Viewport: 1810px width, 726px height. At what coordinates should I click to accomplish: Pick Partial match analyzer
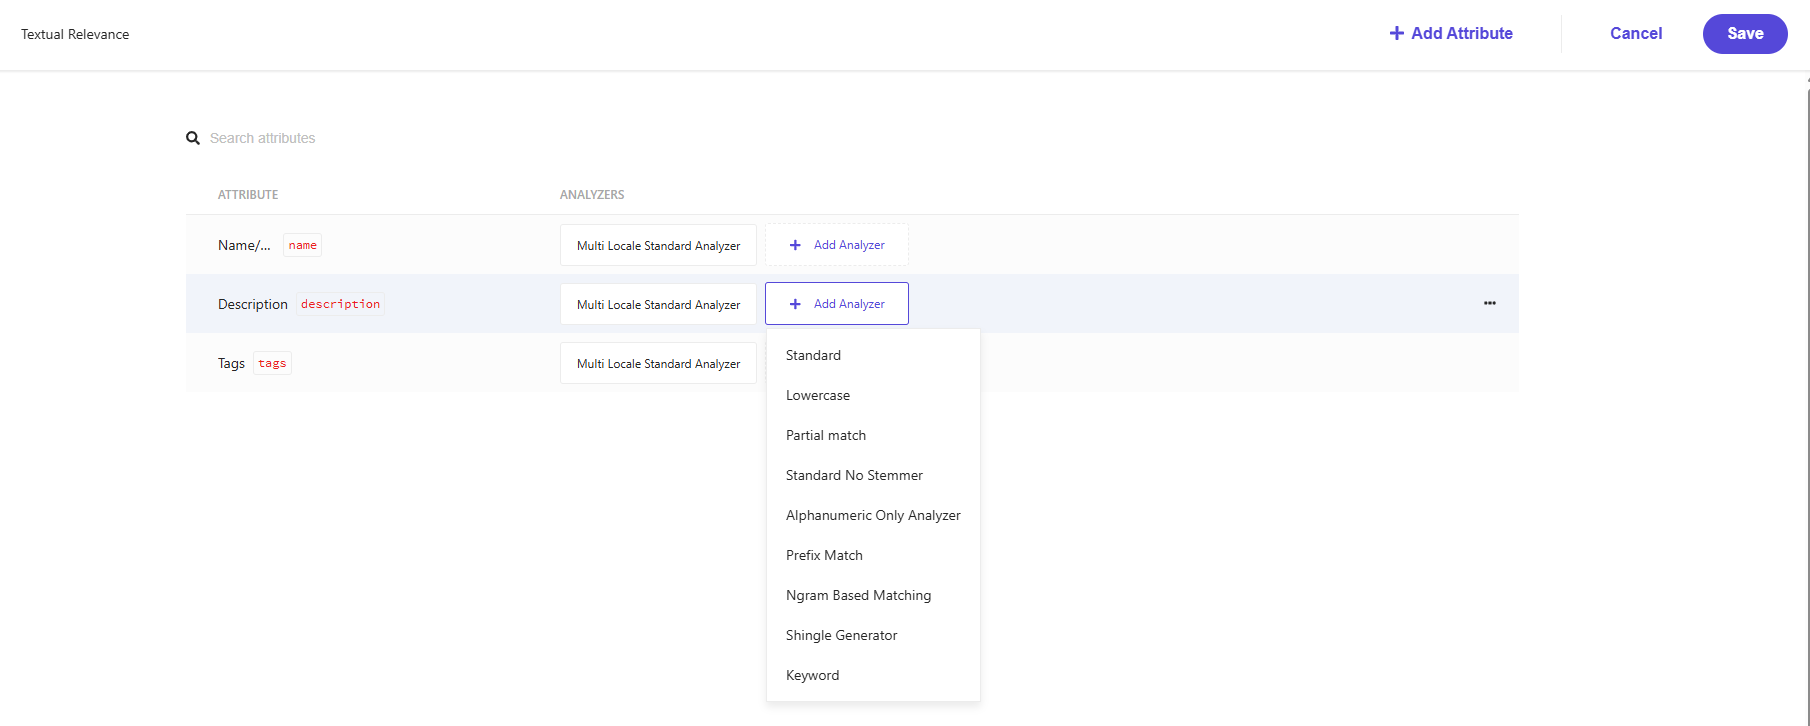click(825, 435)
